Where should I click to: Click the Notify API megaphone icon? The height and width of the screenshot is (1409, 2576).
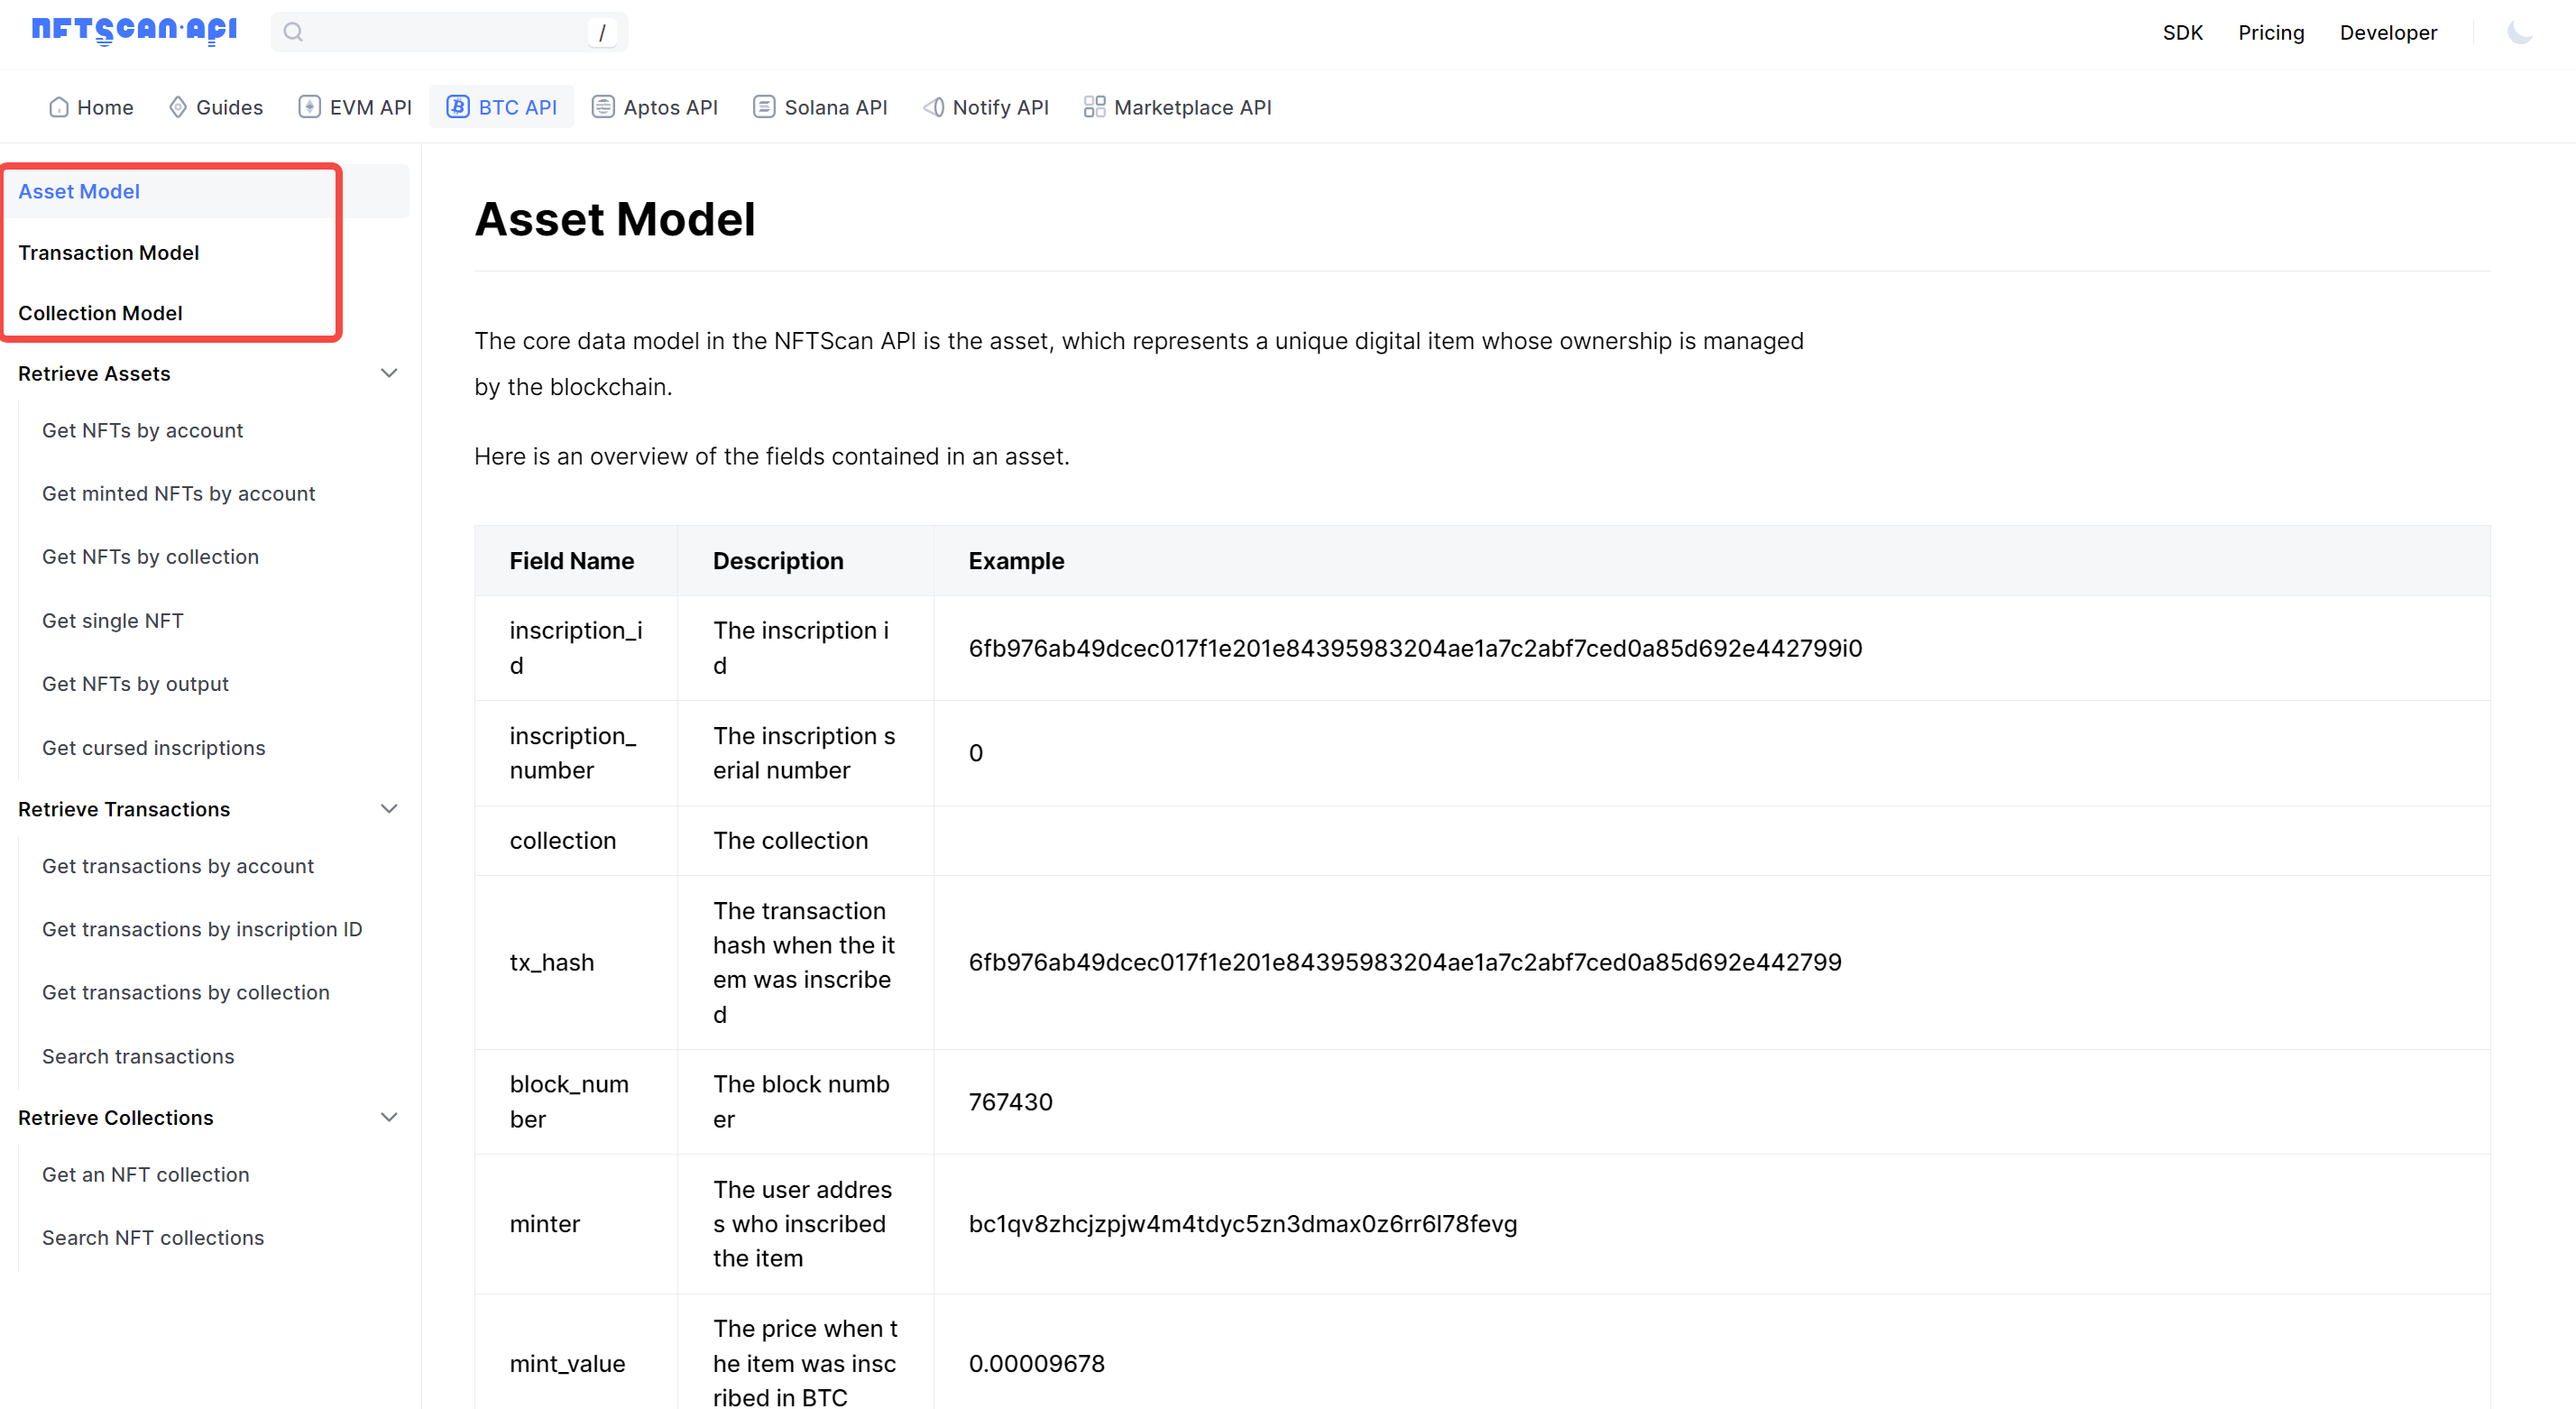coord(933,107)
